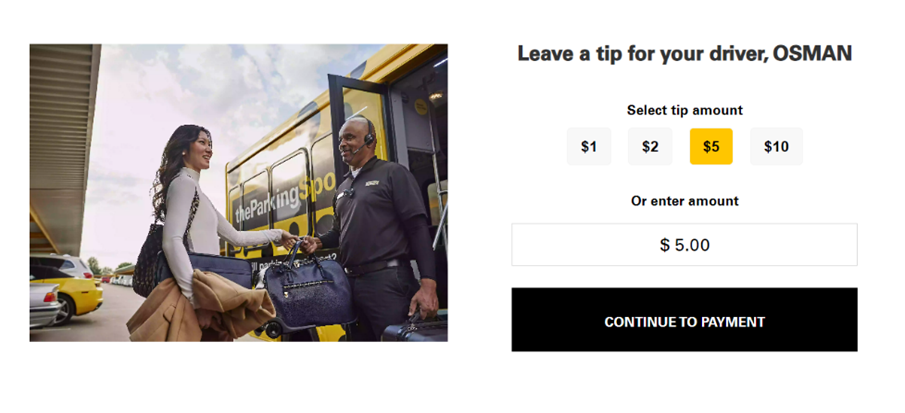The image size is (905, 413).
Task: Toggle the highlighted $5 tip button
Action: click(x=711, y=147)
